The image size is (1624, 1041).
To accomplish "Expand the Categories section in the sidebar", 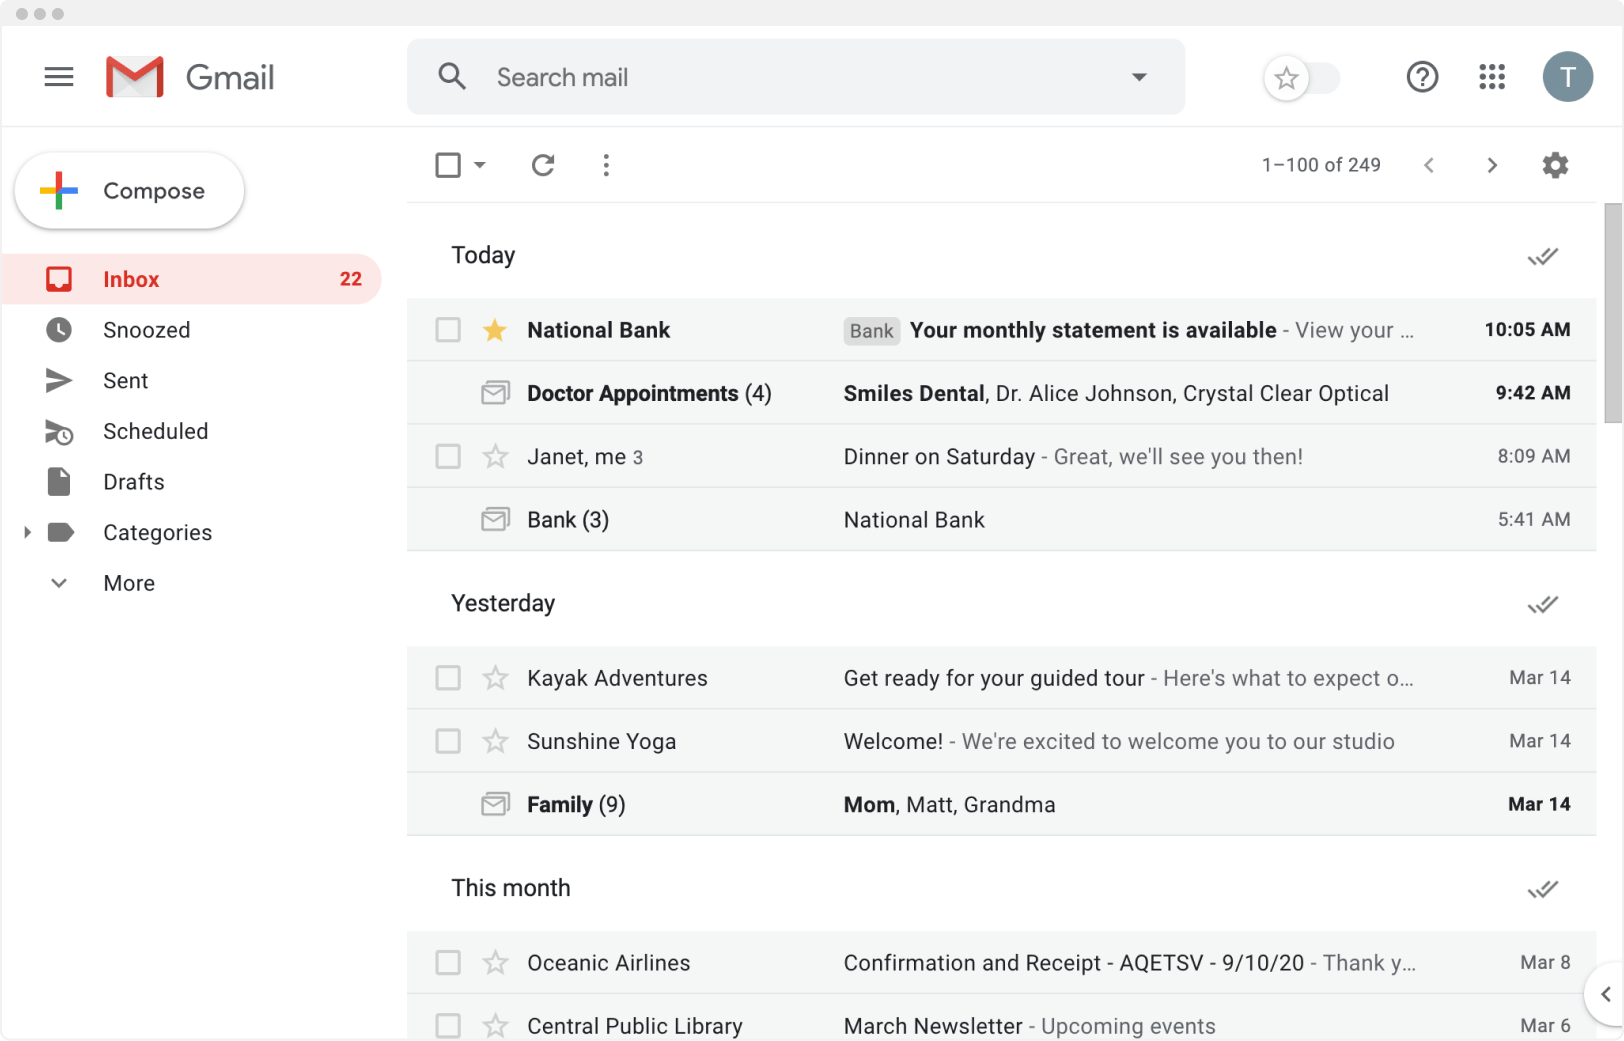I will click(x=27, y=532).
